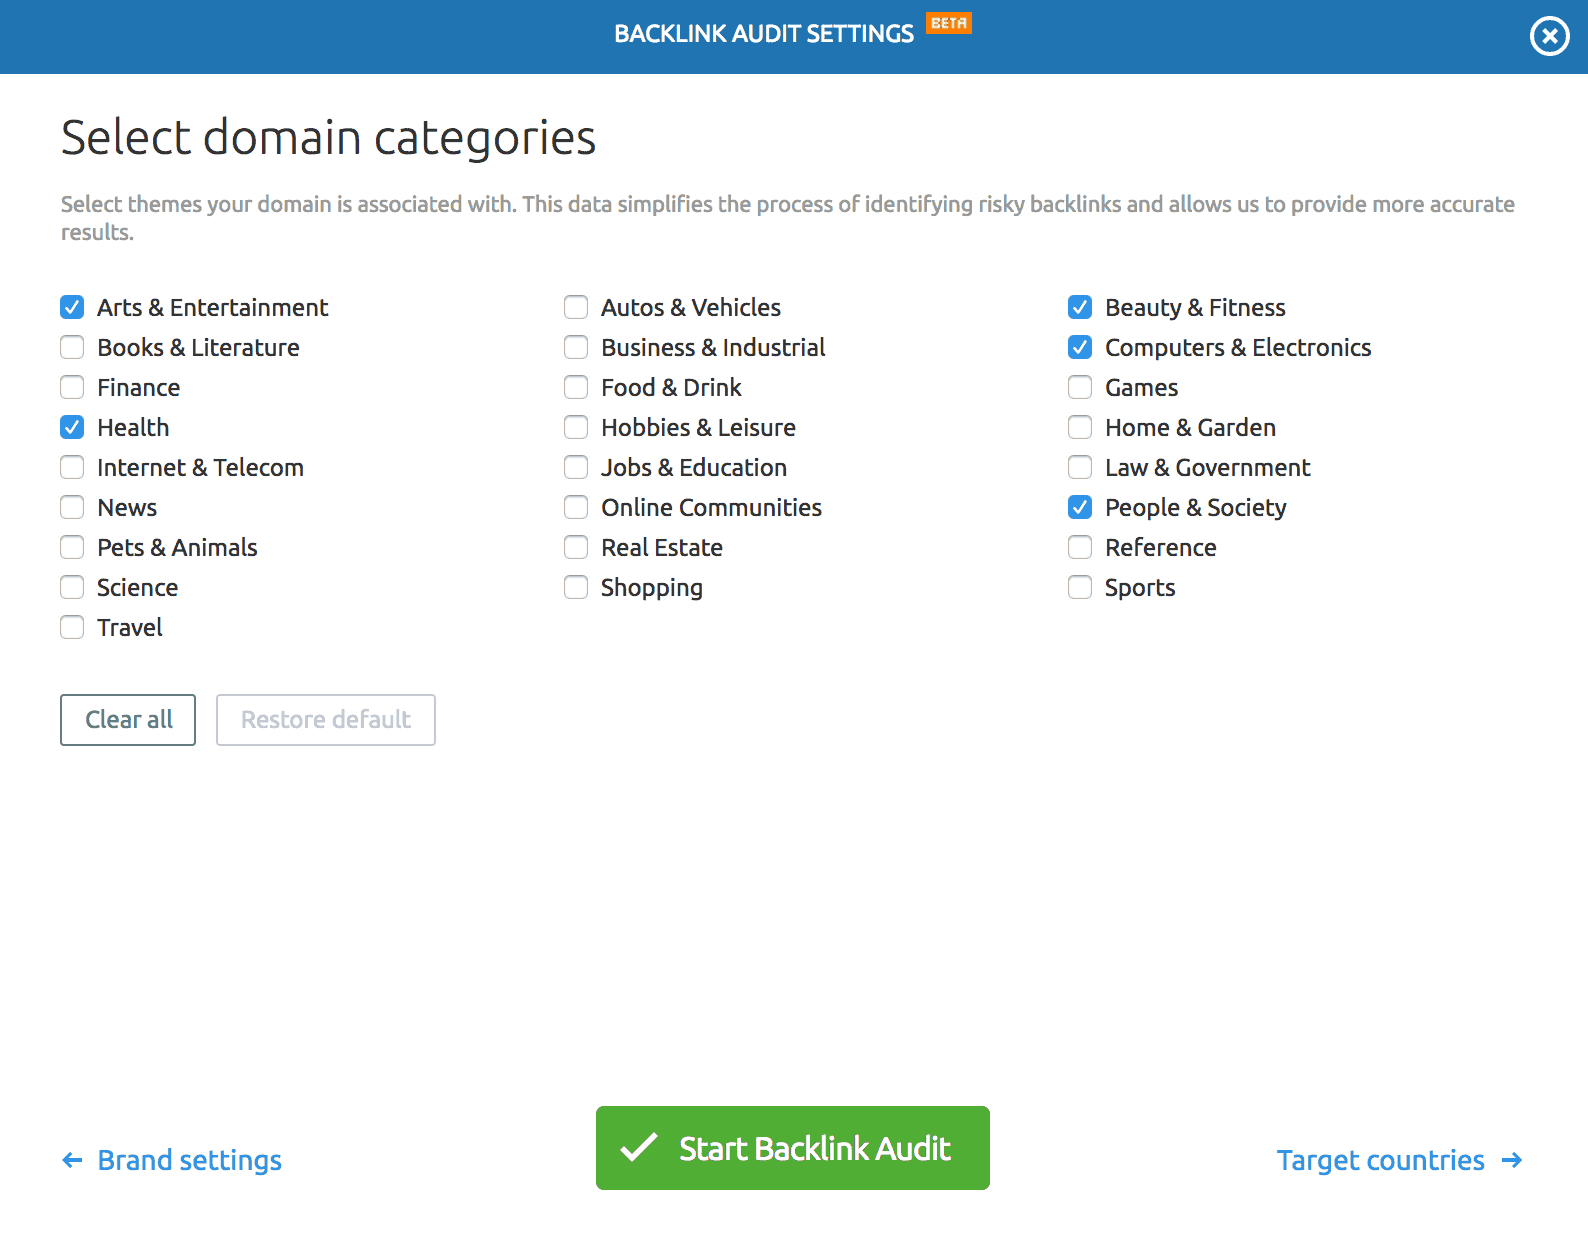Screen dimensions: 1588x1246
Task: Click the BETA badge in header
Action: pos(948,23)
